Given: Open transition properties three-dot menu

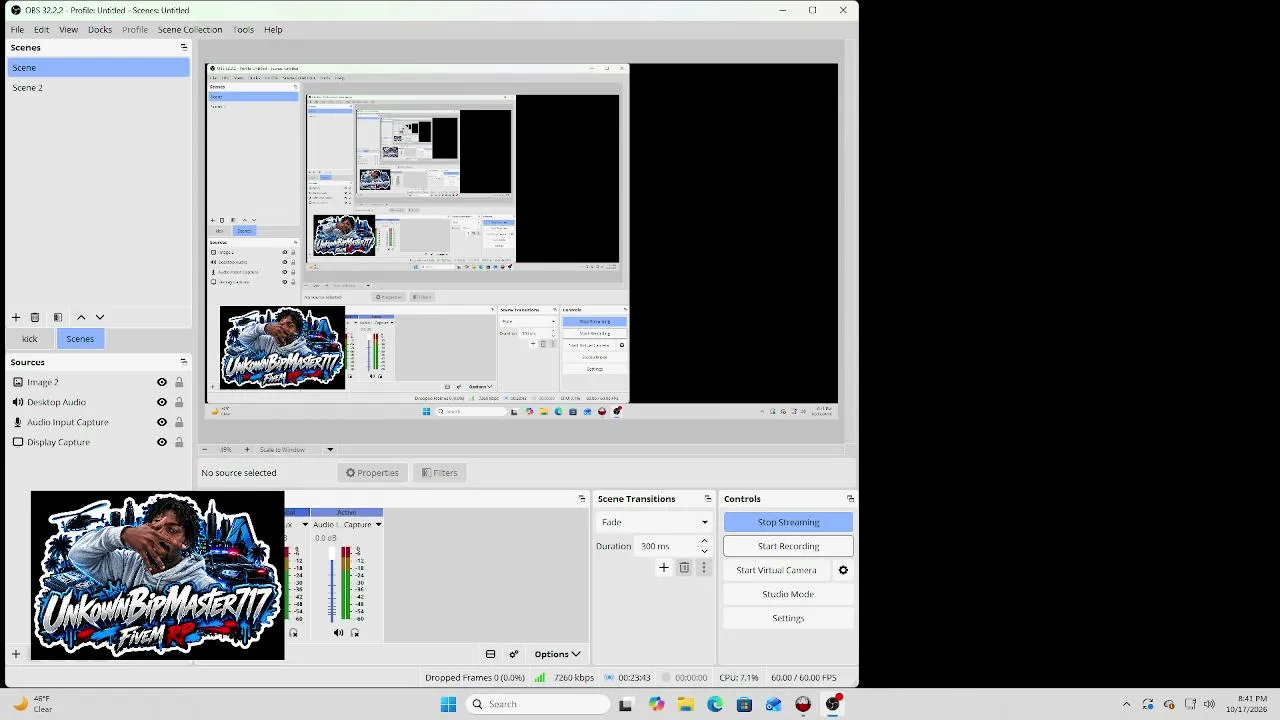Looking at the screenshot, I should click(x=703, y=568).
